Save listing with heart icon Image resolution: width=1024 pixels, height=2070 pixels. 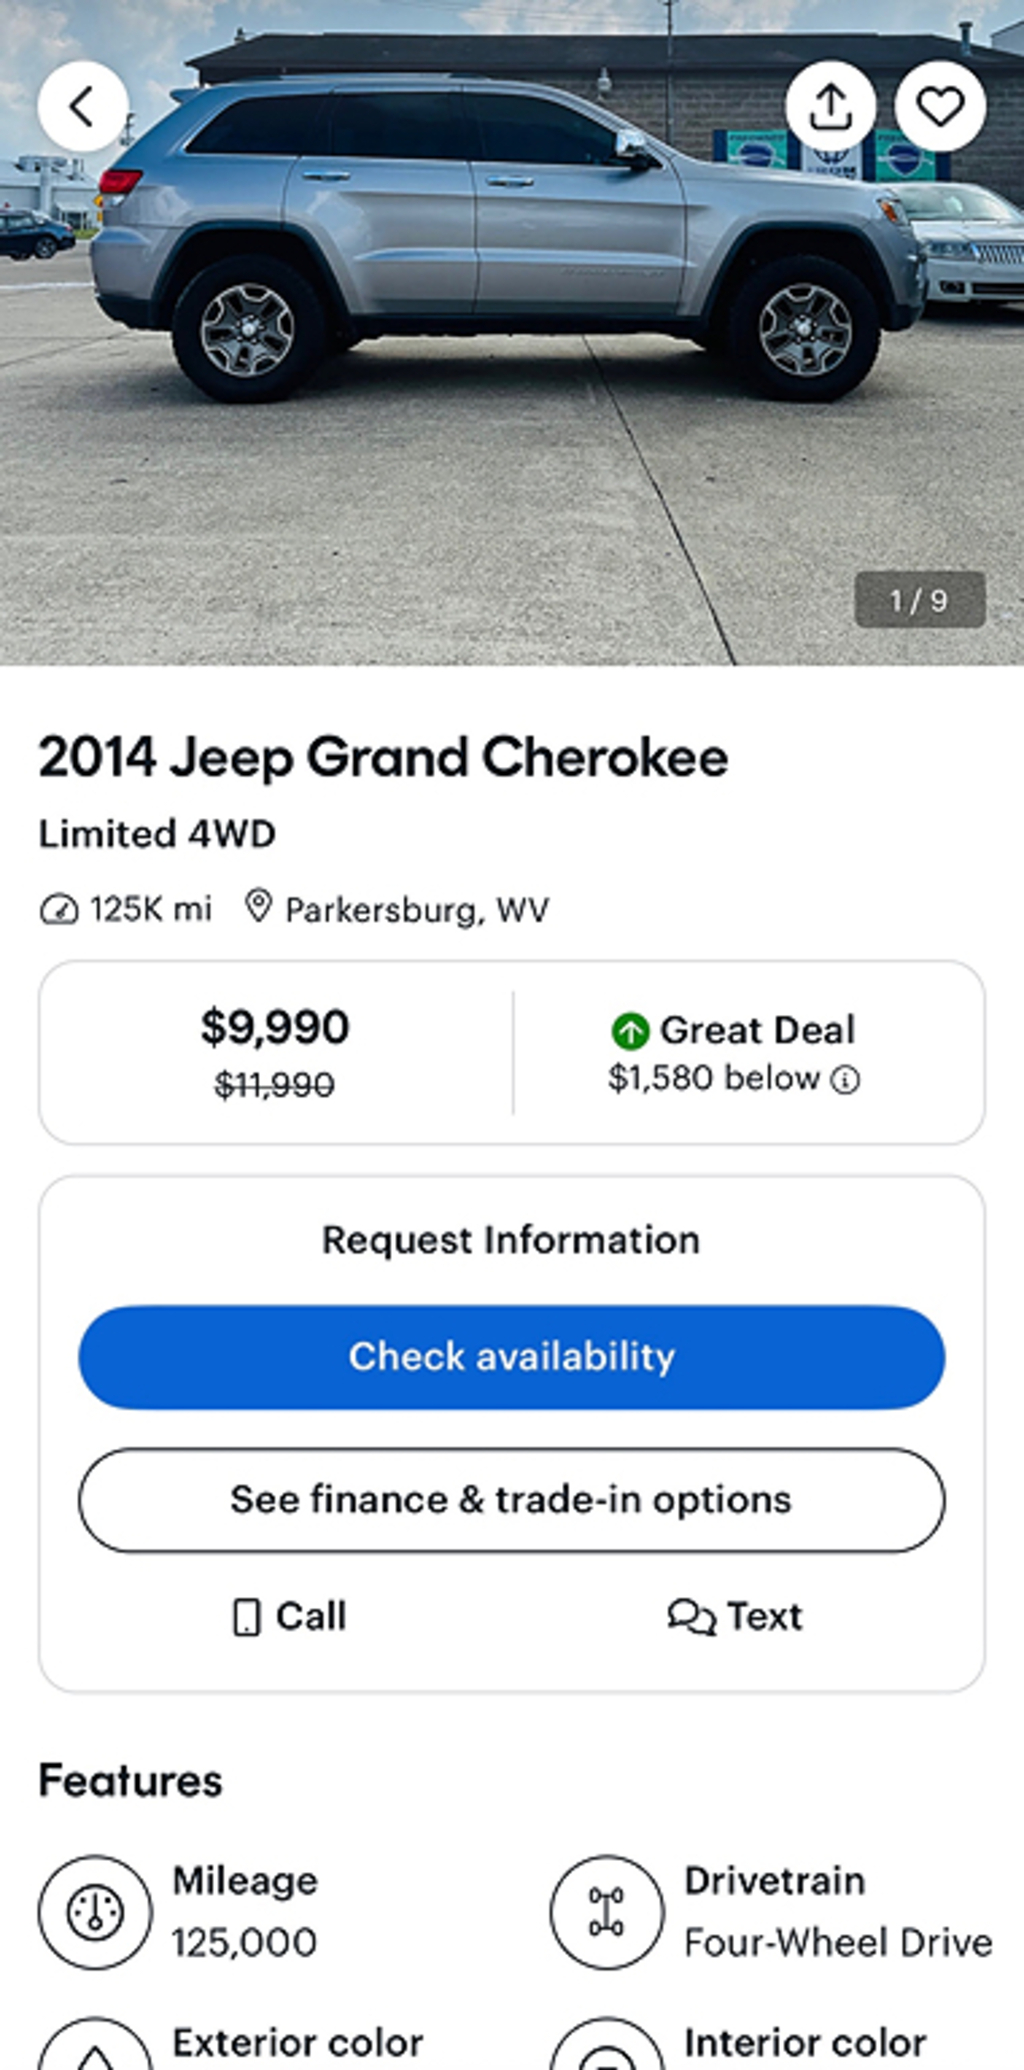coord(940,106)
